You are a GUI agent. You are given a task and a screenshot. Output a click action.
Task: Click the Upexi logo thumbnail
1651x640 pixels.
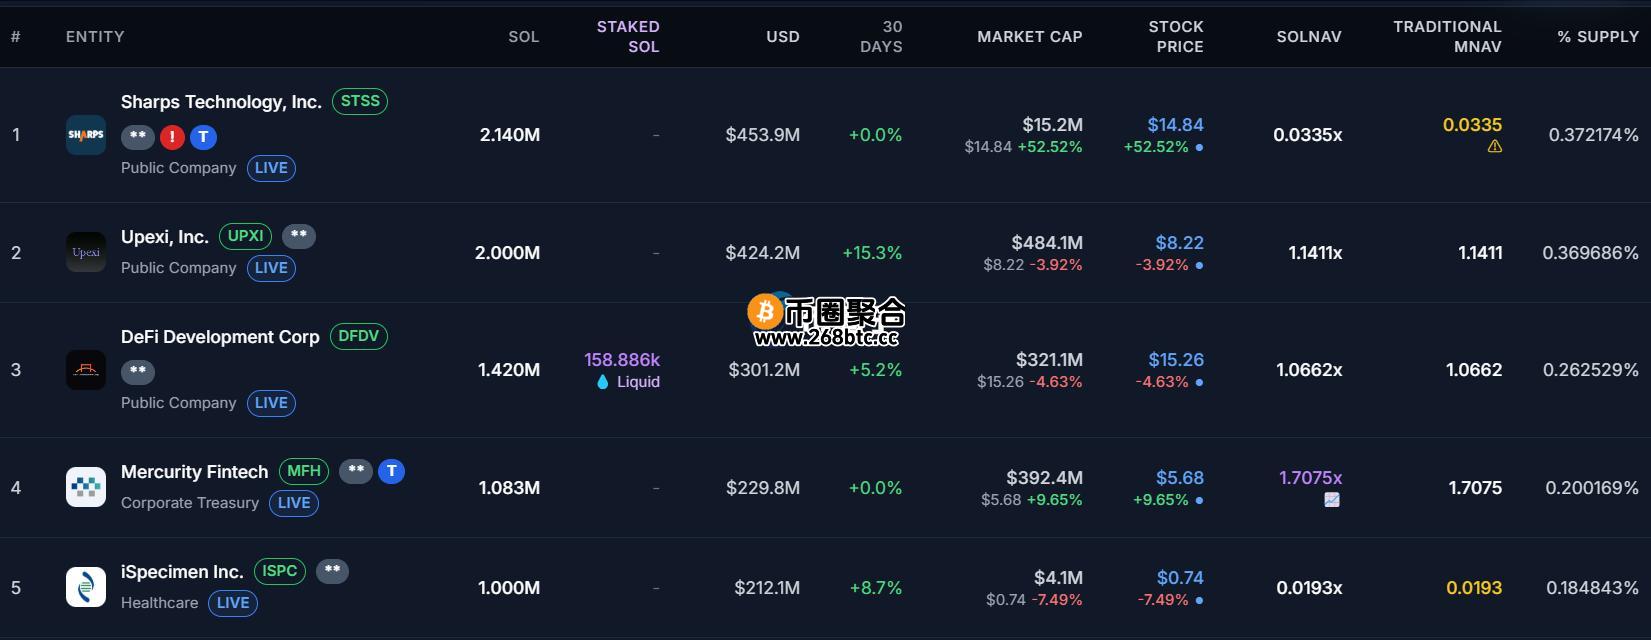click(x=86, y=253)
